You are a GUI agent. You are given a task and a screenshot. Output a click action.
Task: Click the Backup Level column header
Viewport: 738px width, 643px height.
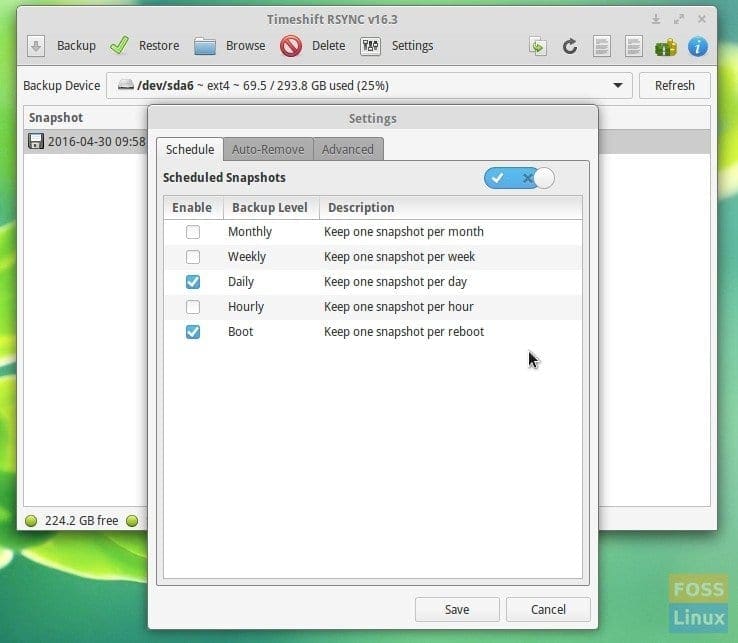coord(270,208)
